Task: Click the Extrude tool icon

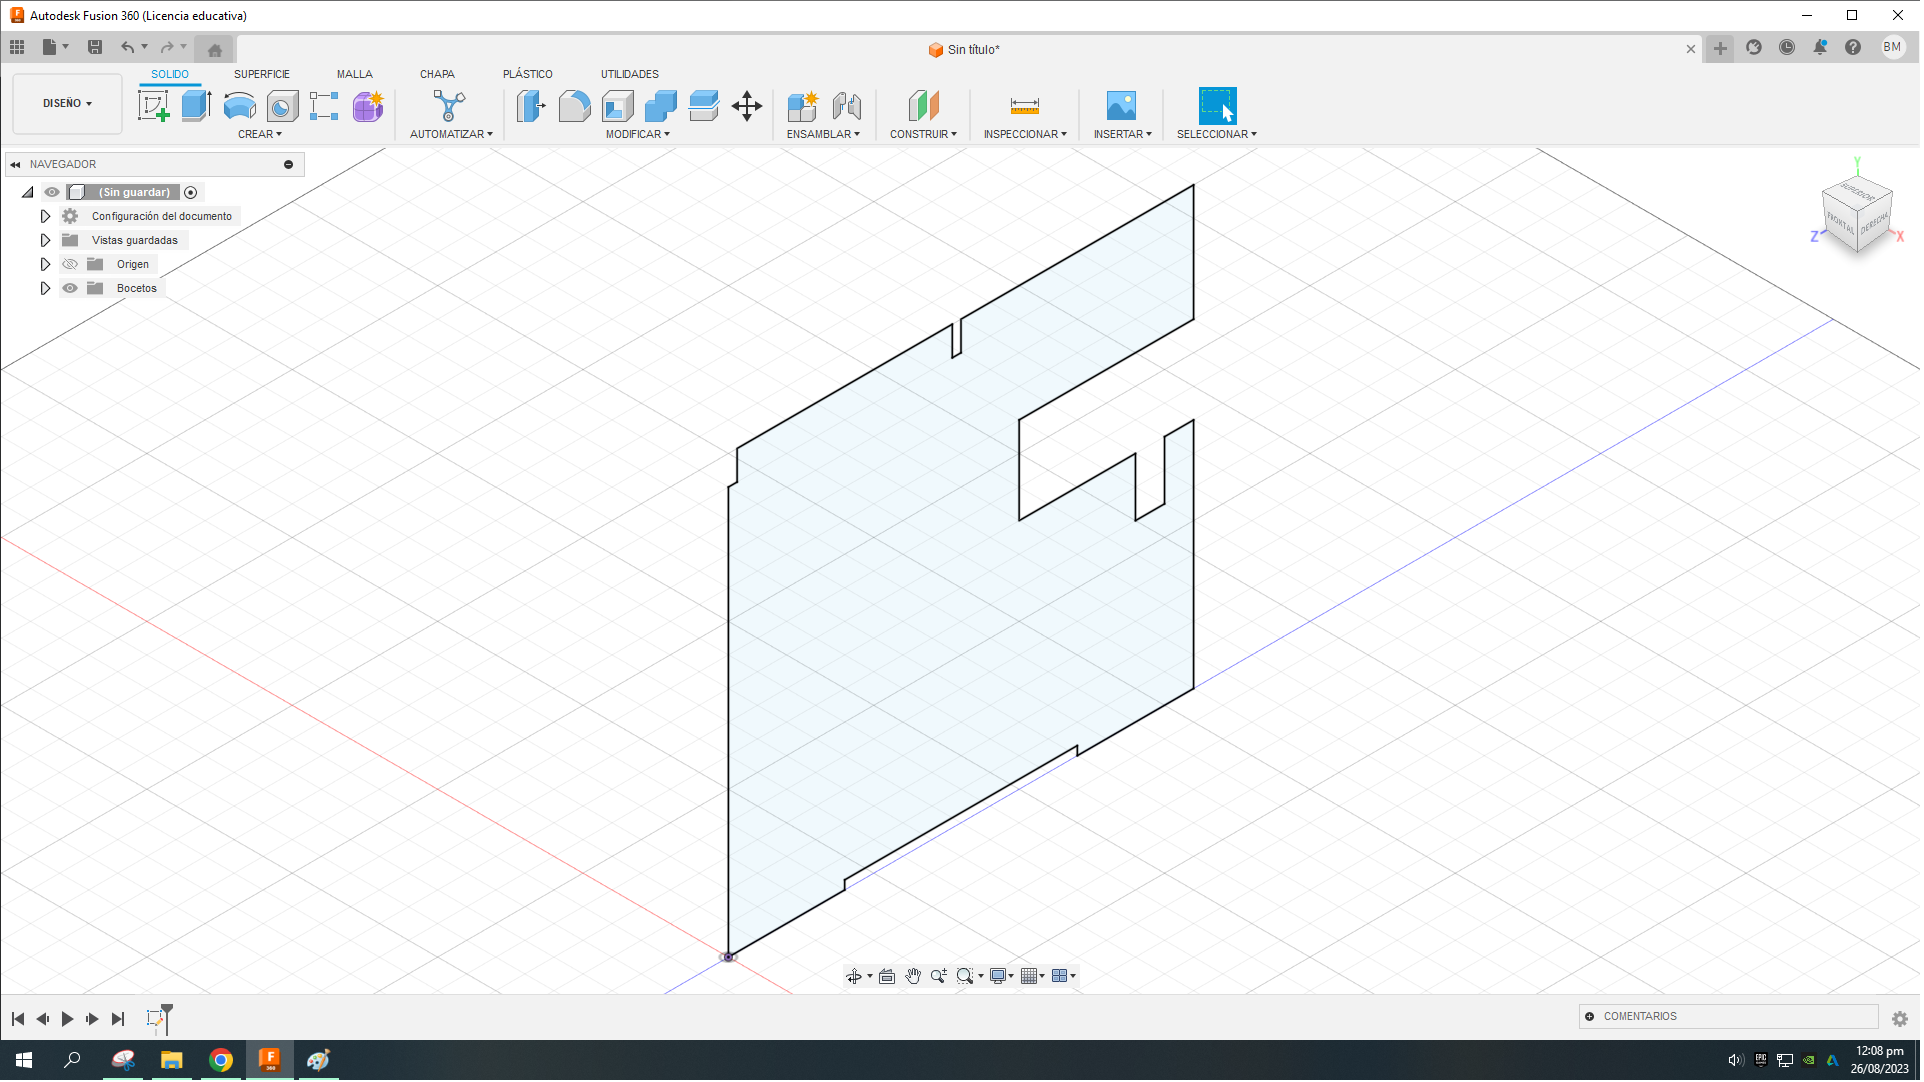Action: 196,105
